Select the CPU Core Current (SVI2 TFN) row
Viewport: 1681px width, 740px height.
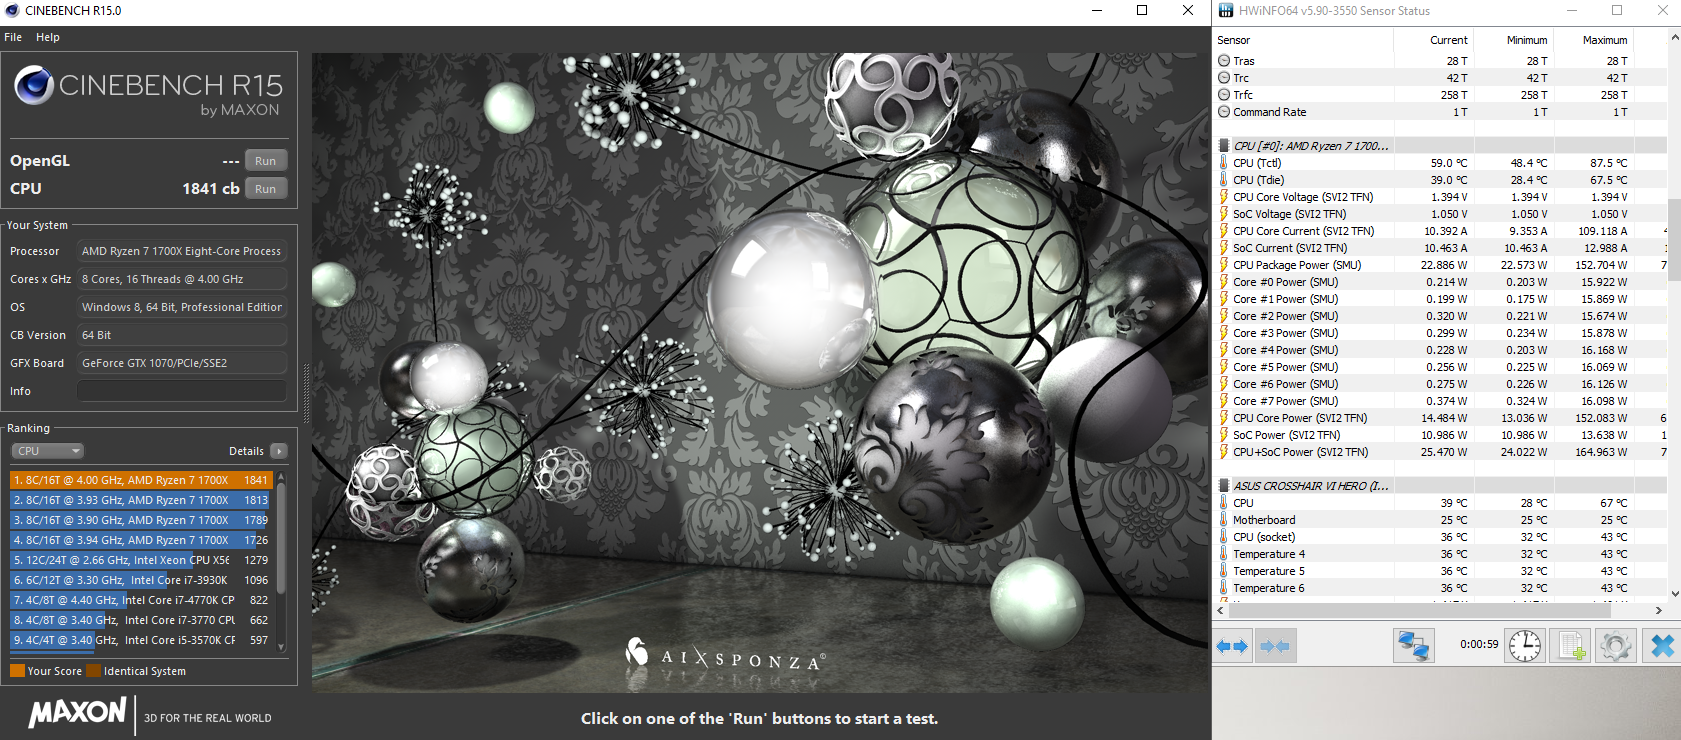[x=1440, y=231]
